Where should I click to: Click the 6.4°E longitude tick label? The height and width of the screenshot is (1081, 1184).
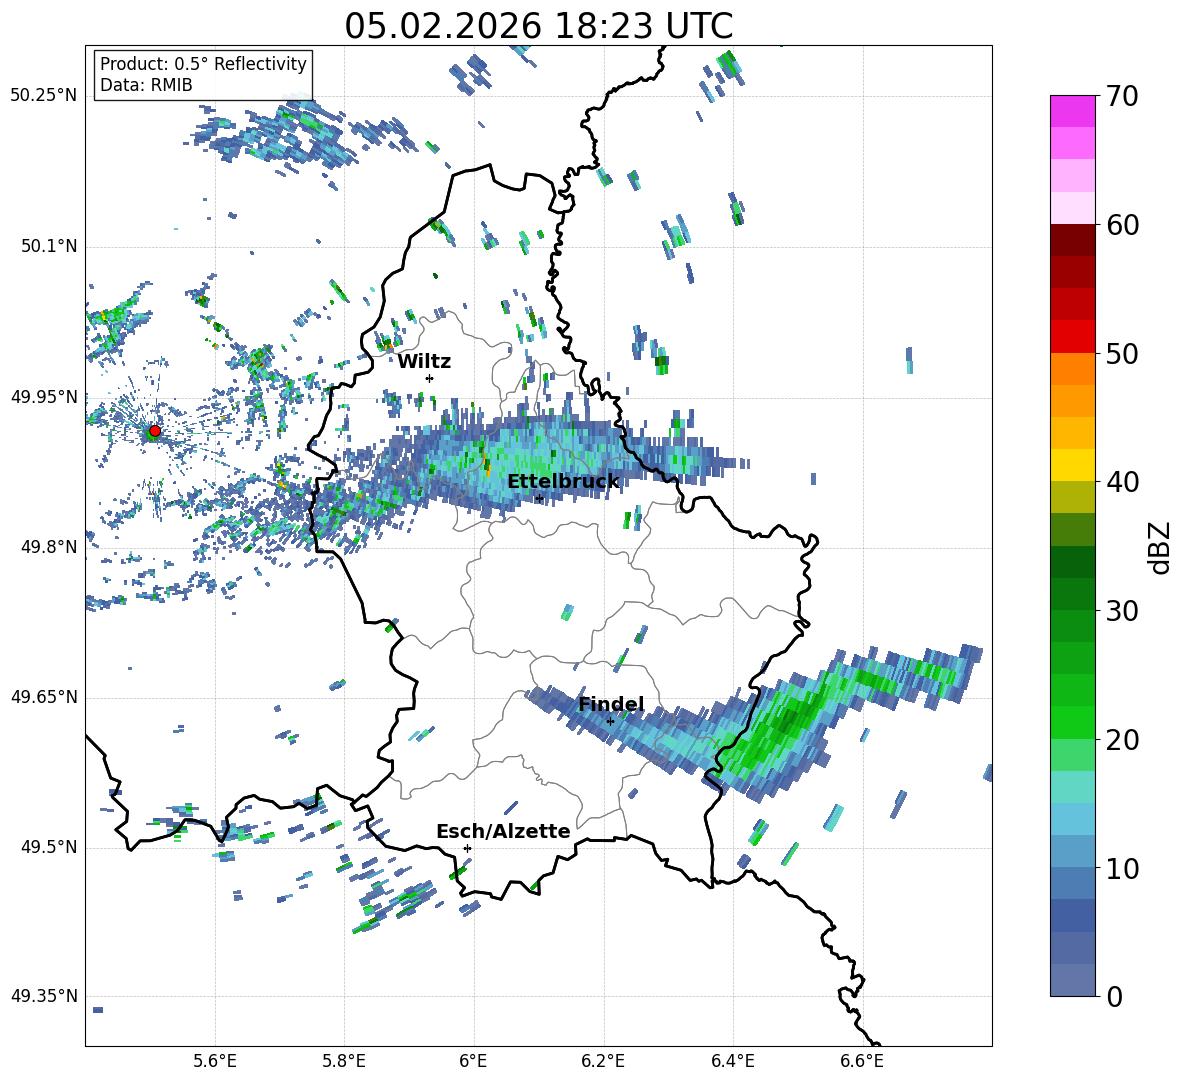coord(732,1061)
